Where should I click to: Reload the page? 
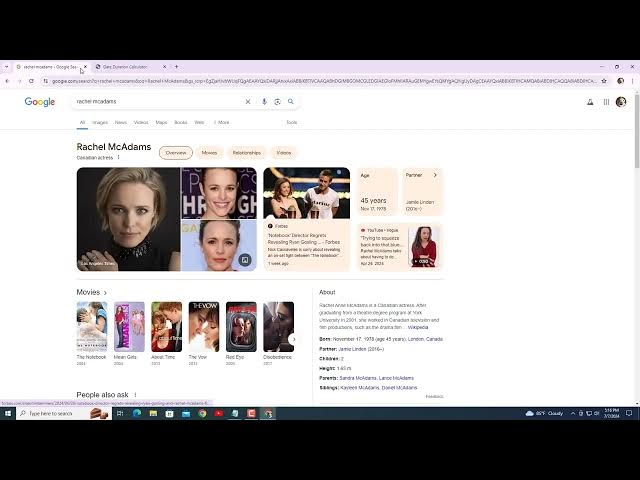click(31, 81)
